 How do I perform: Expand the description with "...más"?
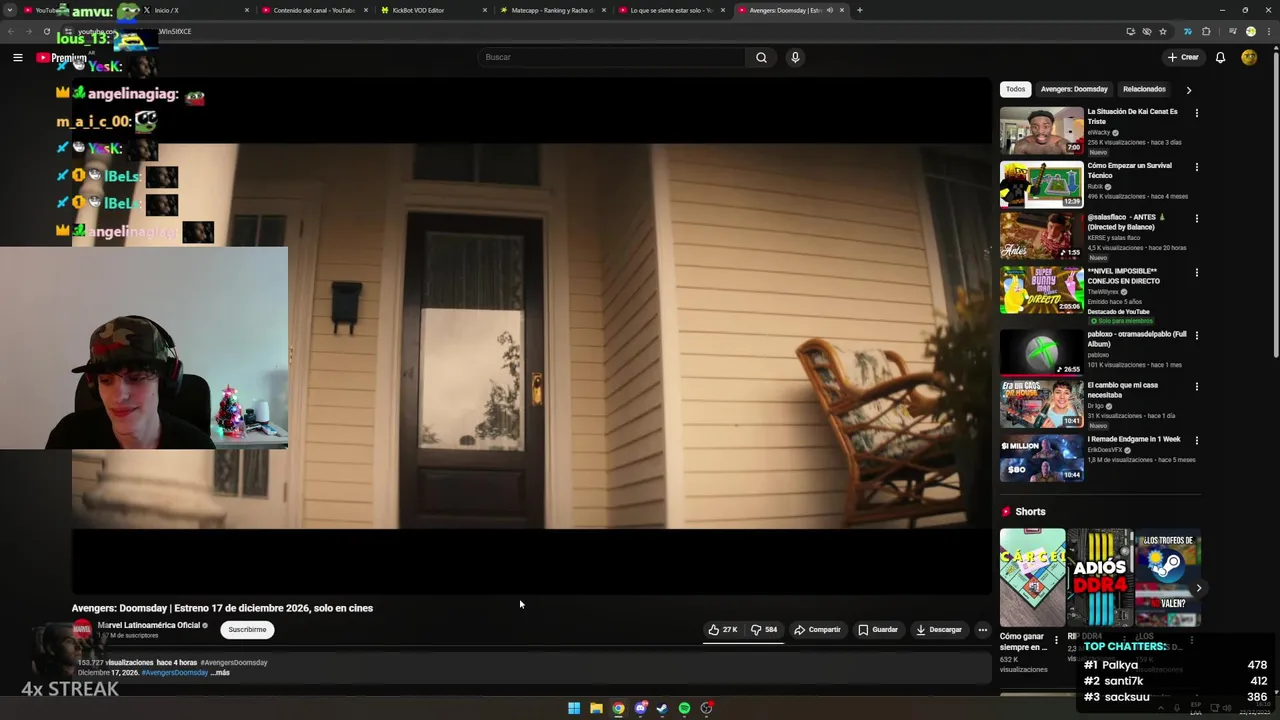pos(220,673)
